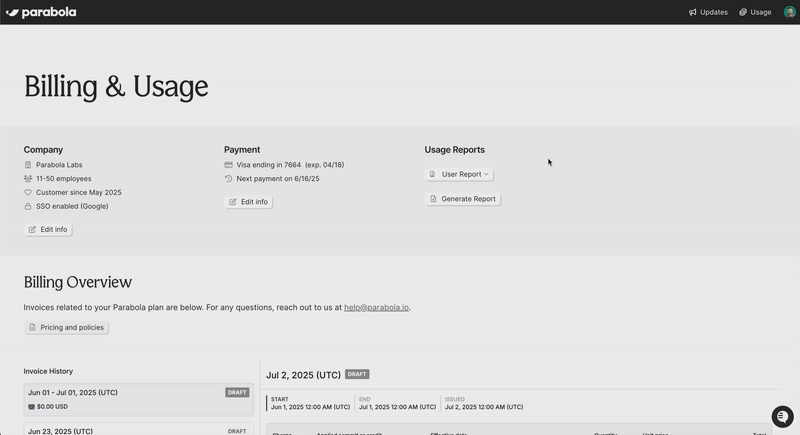The width and height of the screenshot is (800, 435).
Task: Click the SSO enabled (Google) text
Action: coord(72,206)
